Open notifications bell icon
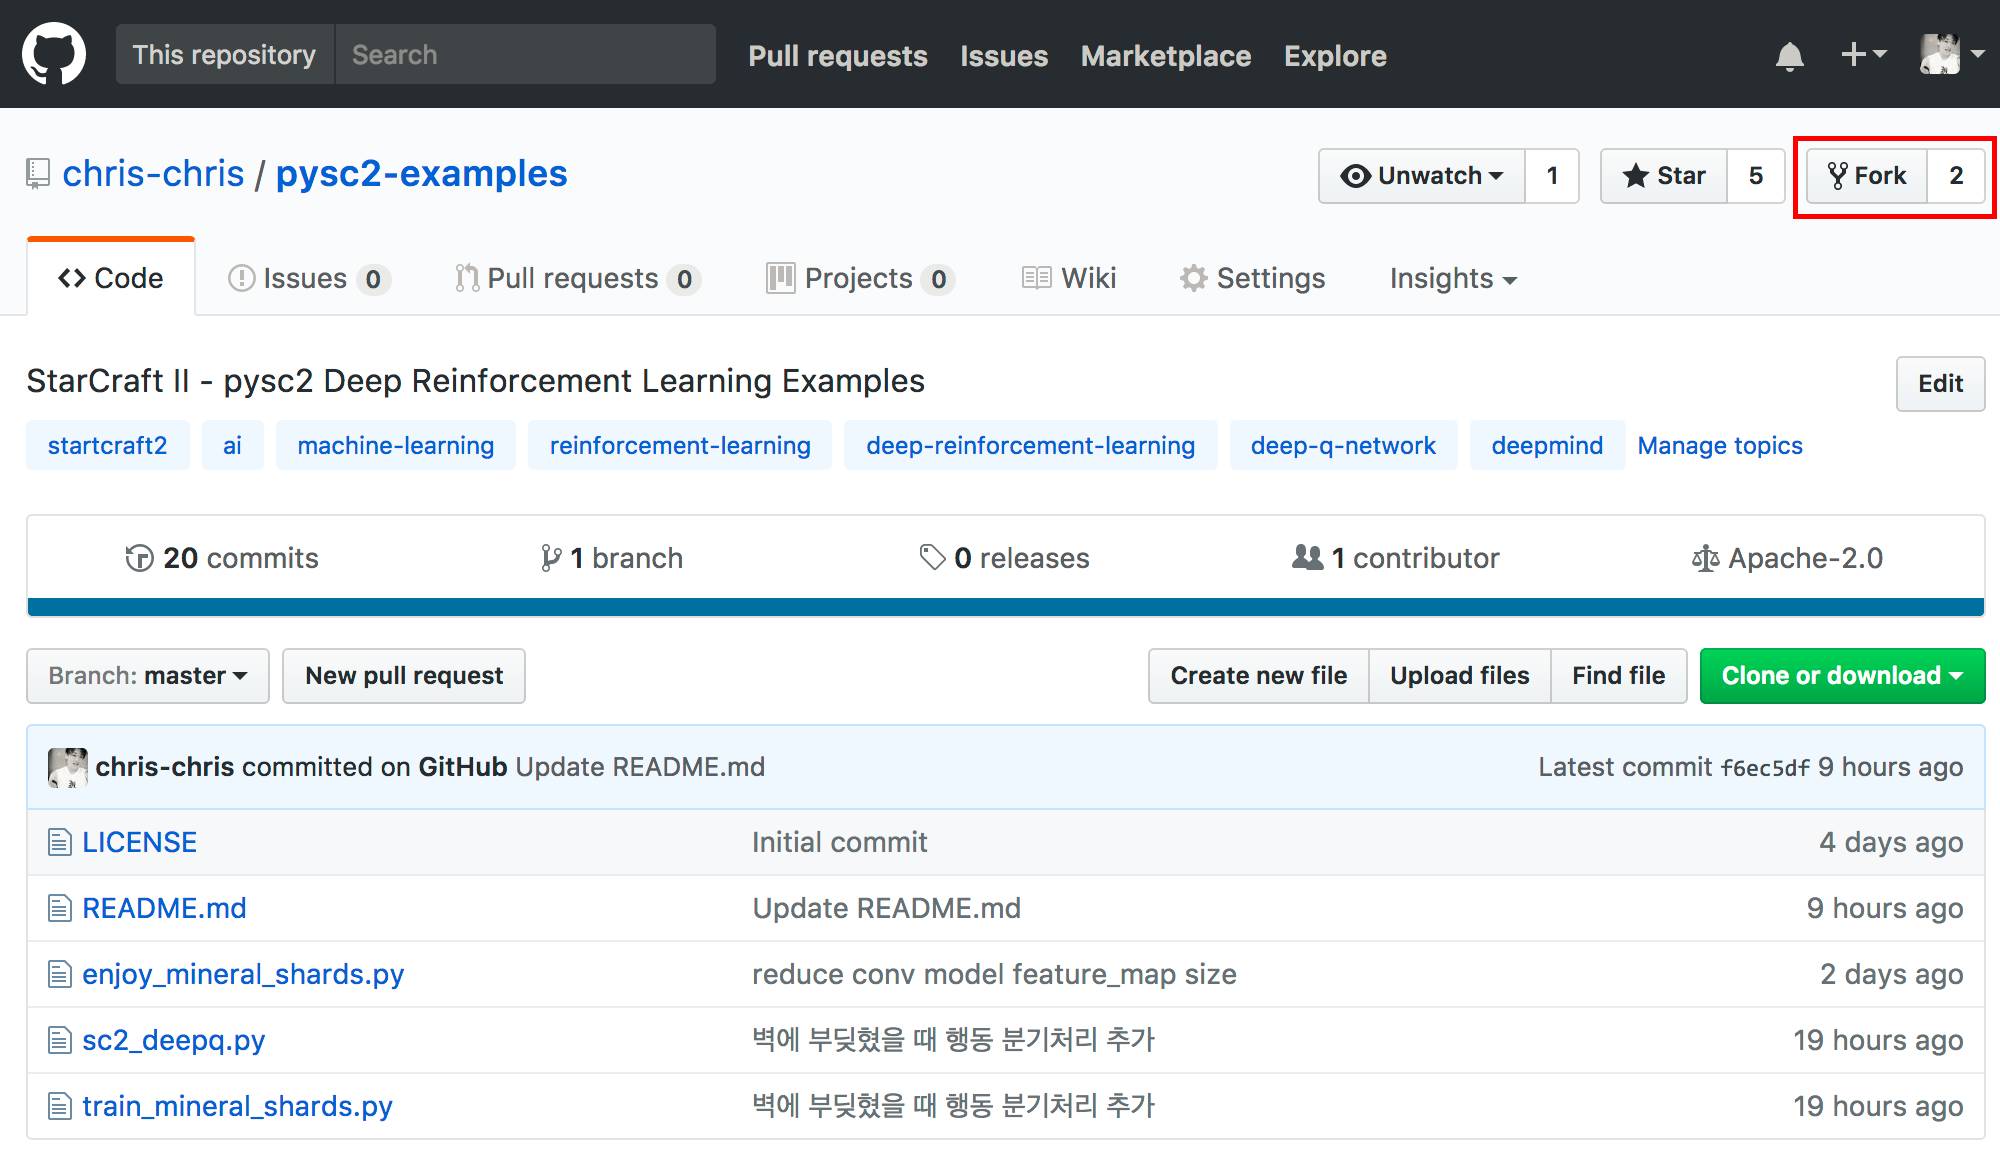 (1789, 56)
